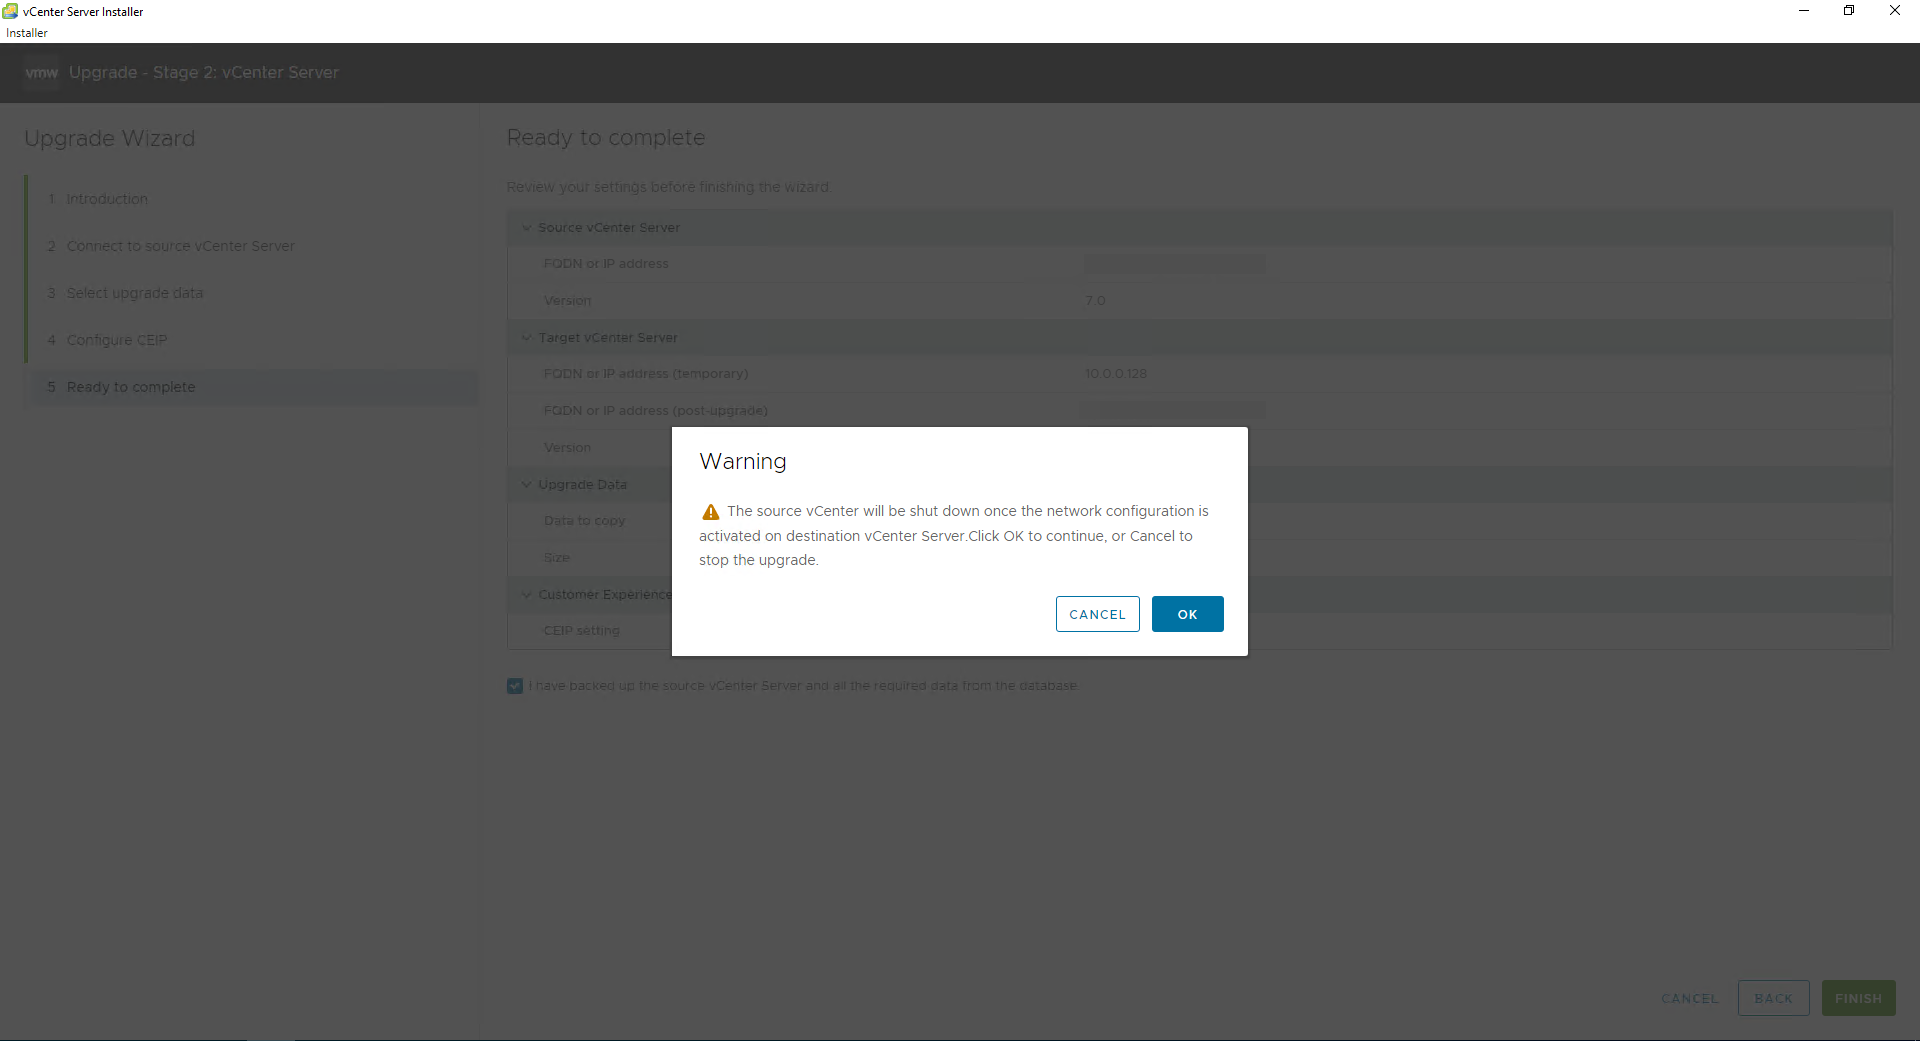Click the Back button in wizard footer
This screenshot has height=1041, width=1920.
click(x=1773, y=998)
